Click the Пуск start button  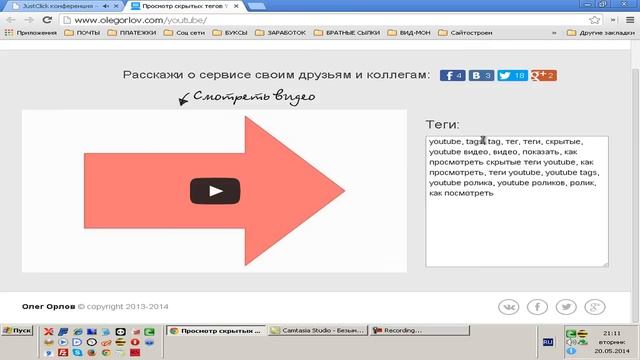pos(17,330)
